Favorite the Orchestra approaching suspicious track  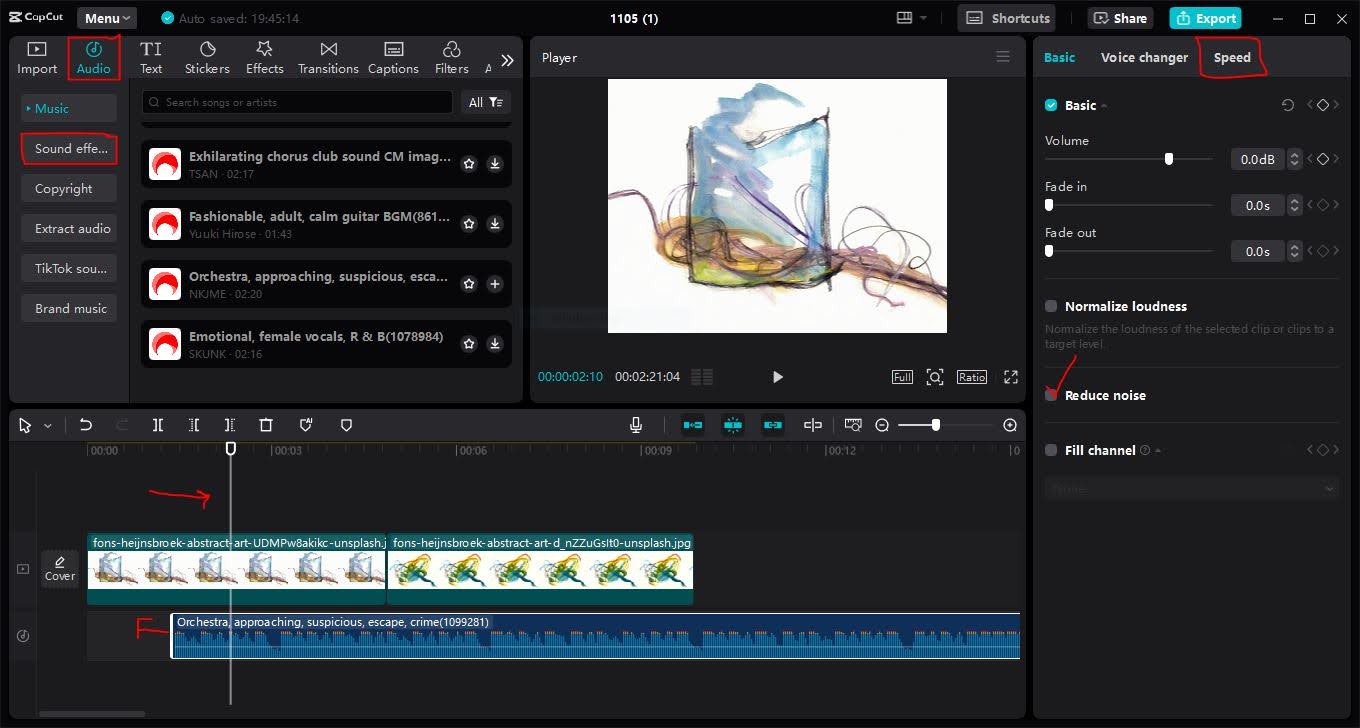tap(469, 284)
